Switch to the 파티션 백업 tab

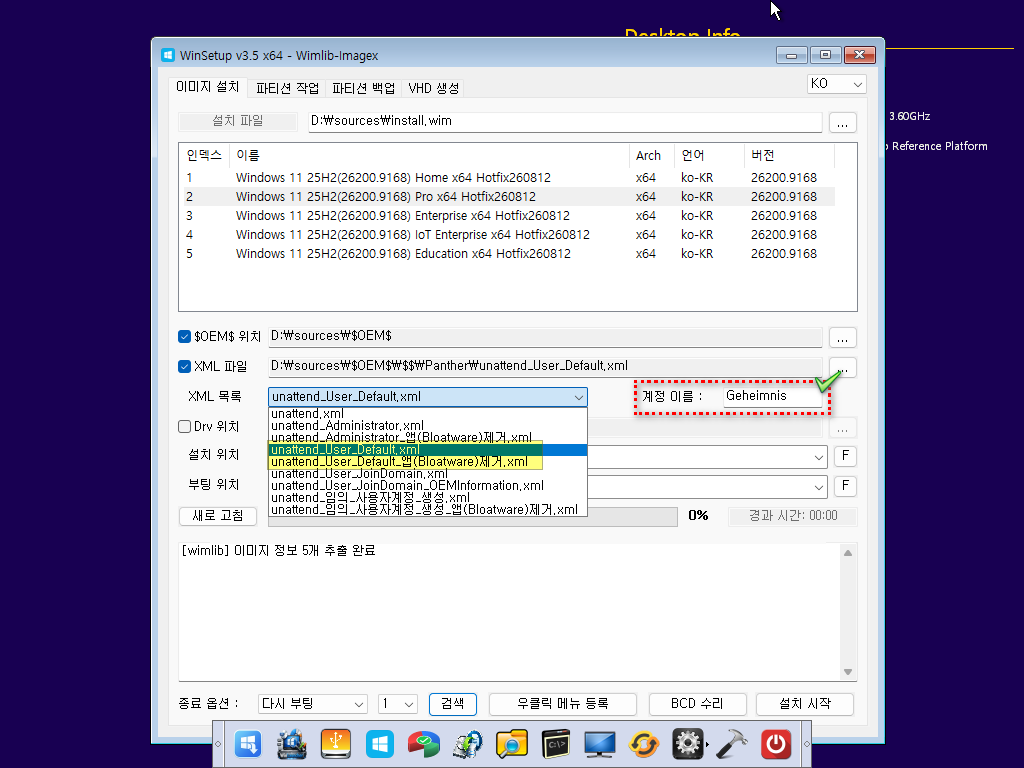(364, 88)
